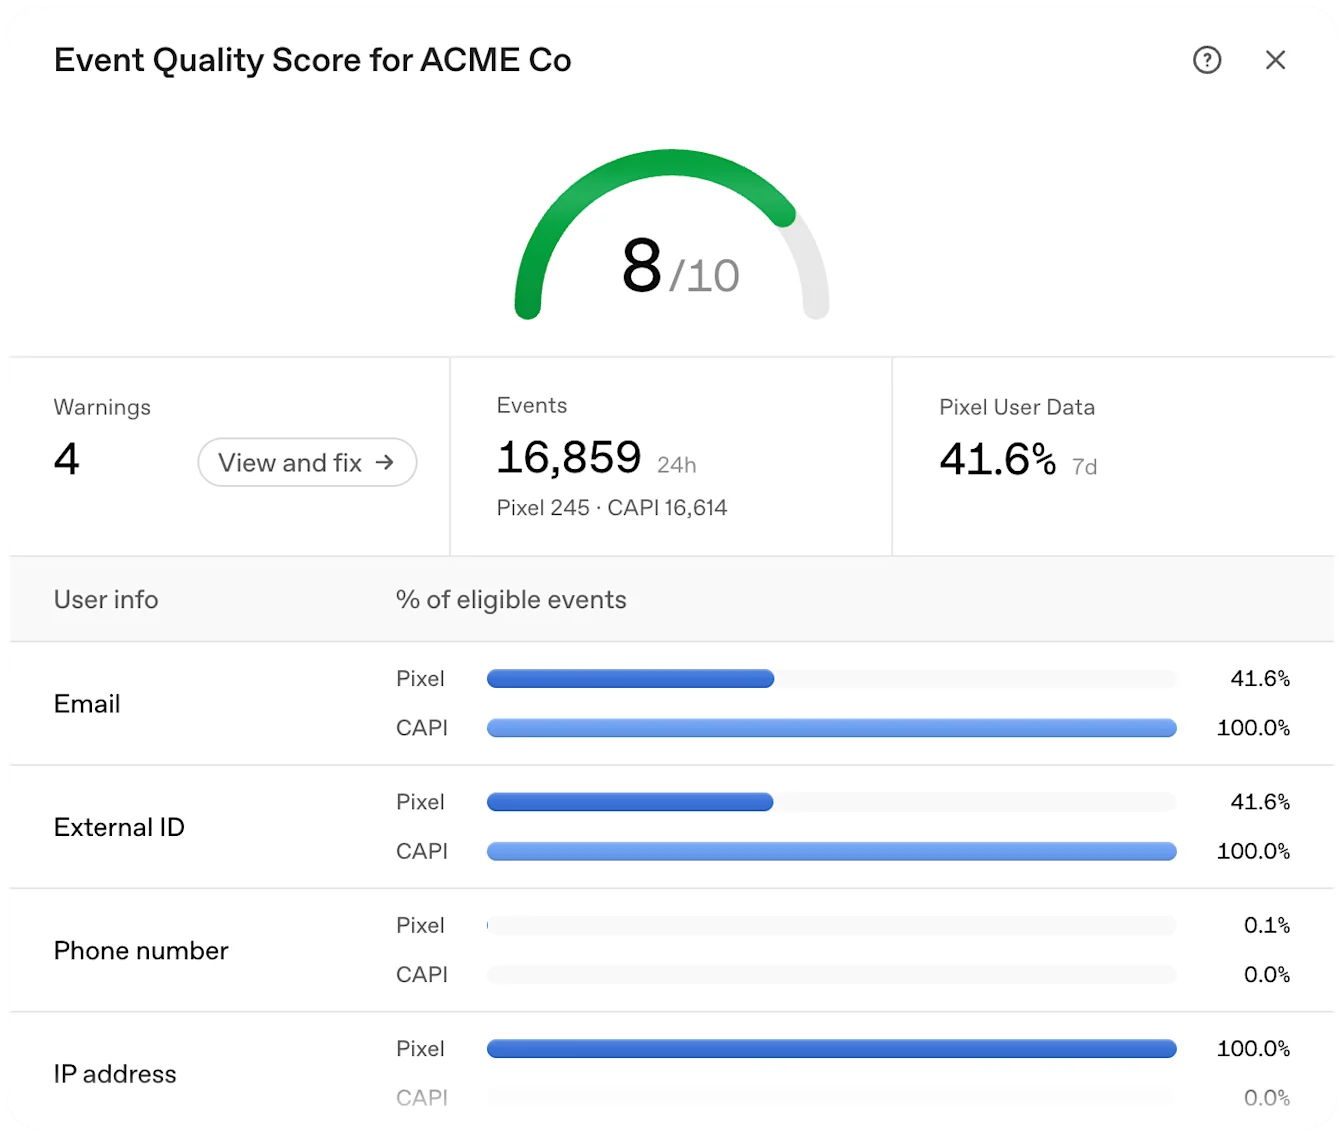Select the "External ID" row label

[x=119, y=827]
